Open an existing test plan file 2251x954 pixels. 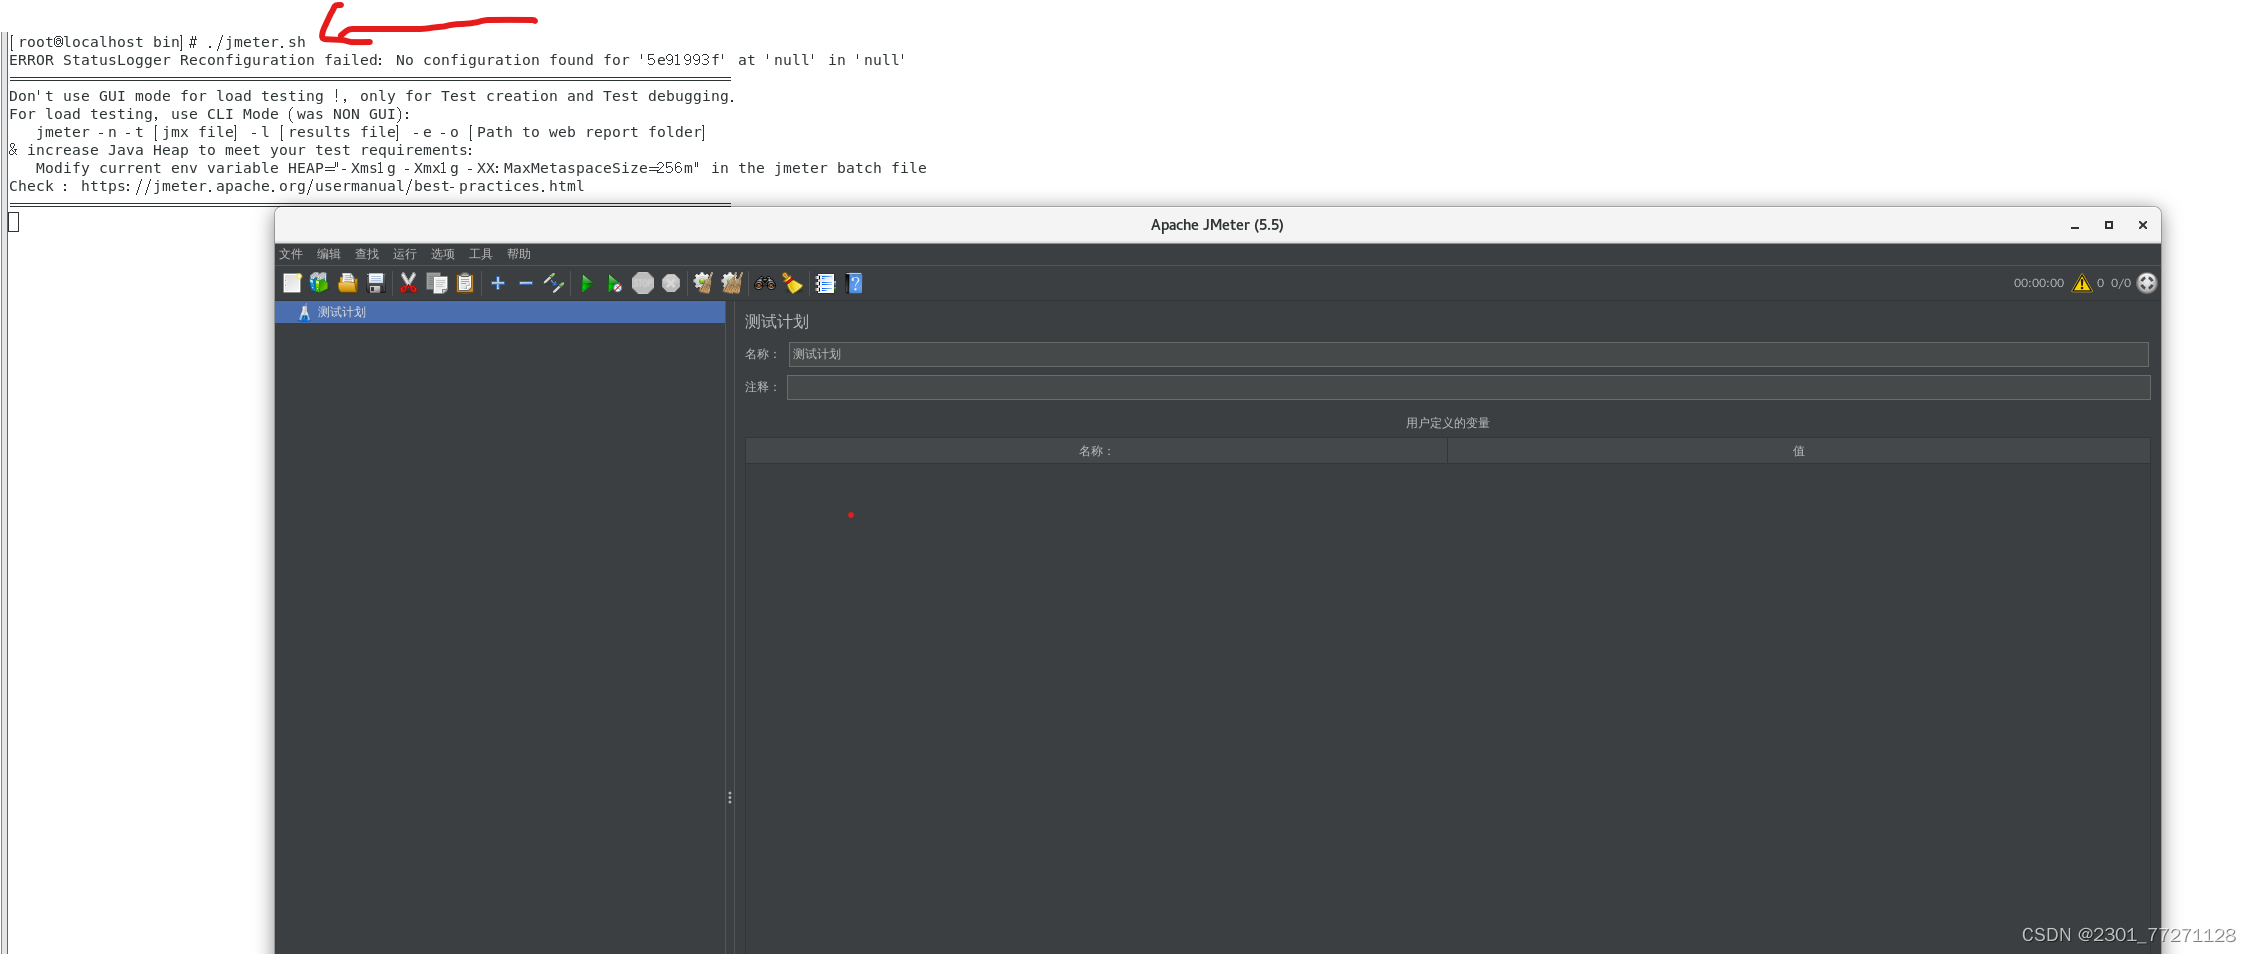pos(347,283)
